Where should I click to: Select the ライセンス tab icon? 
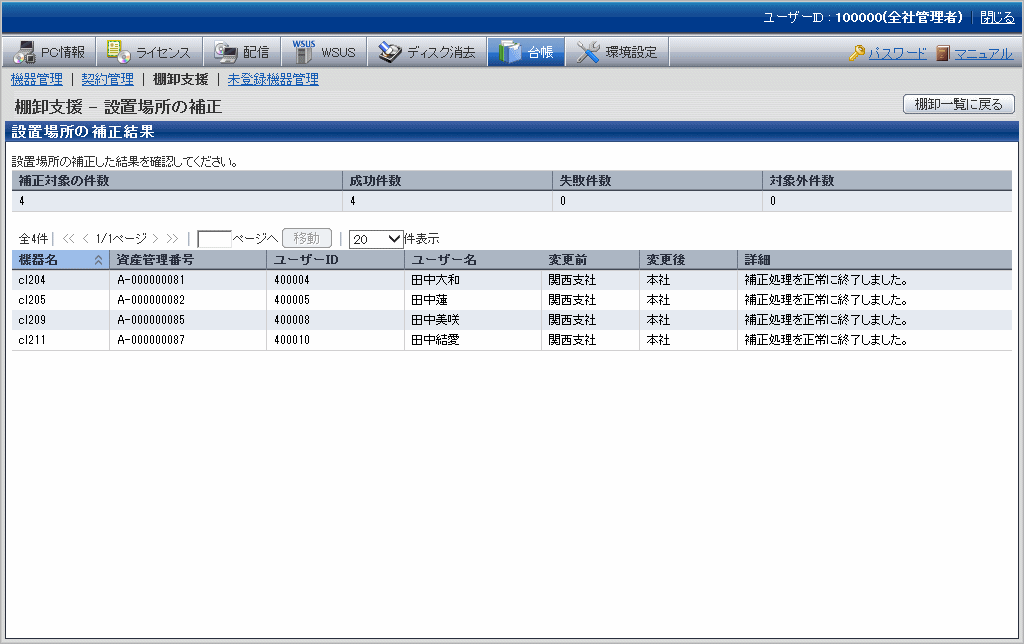[x=118, y=53]
